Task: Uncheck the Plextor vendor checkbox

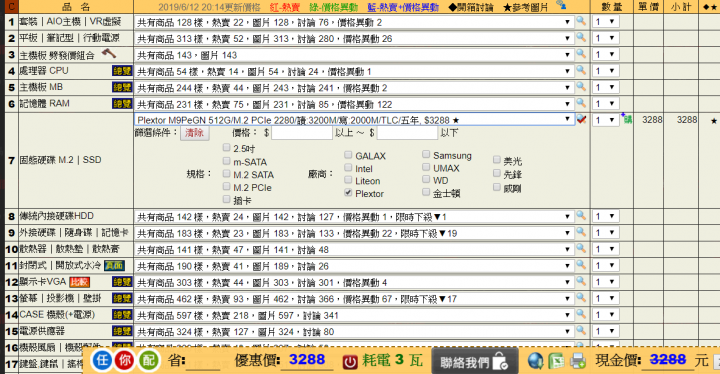Action: (x=348, y=193)
